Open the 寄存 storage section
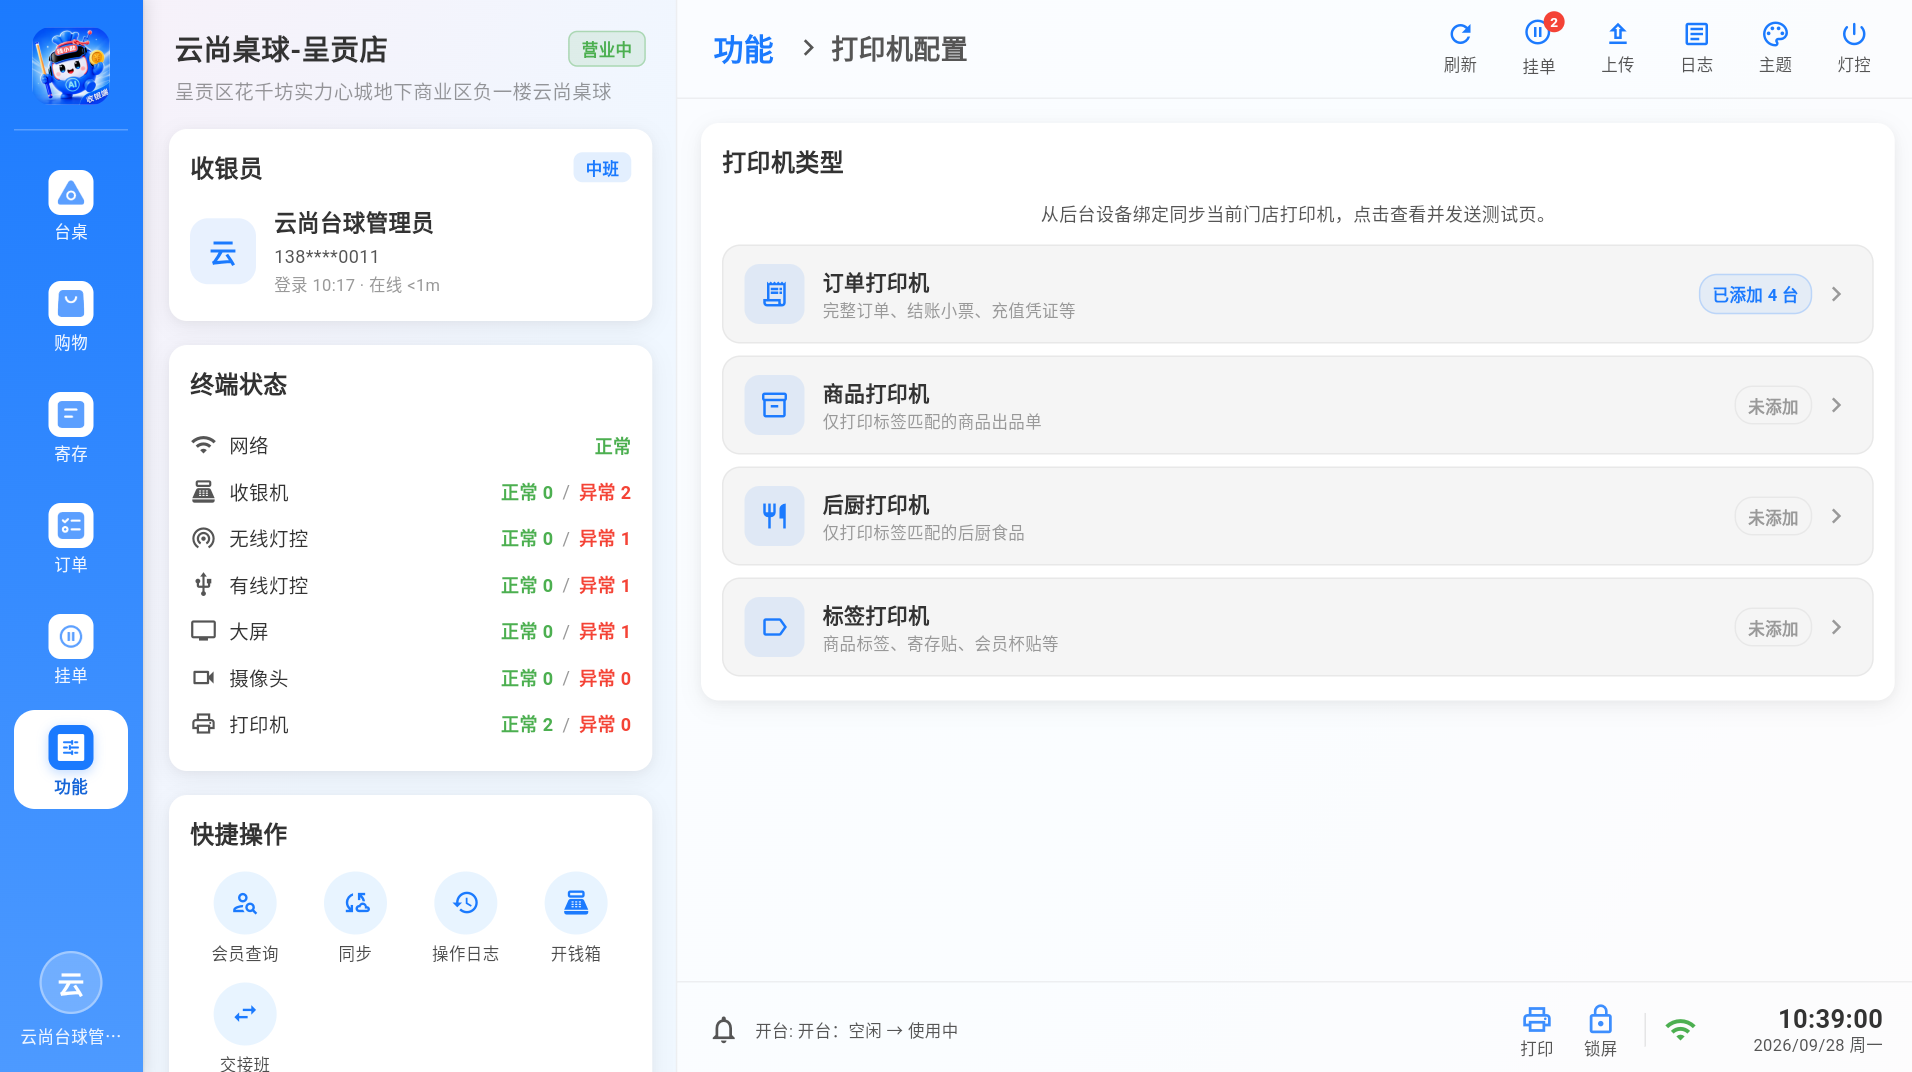1912x1072 pixels. point(71,427)
